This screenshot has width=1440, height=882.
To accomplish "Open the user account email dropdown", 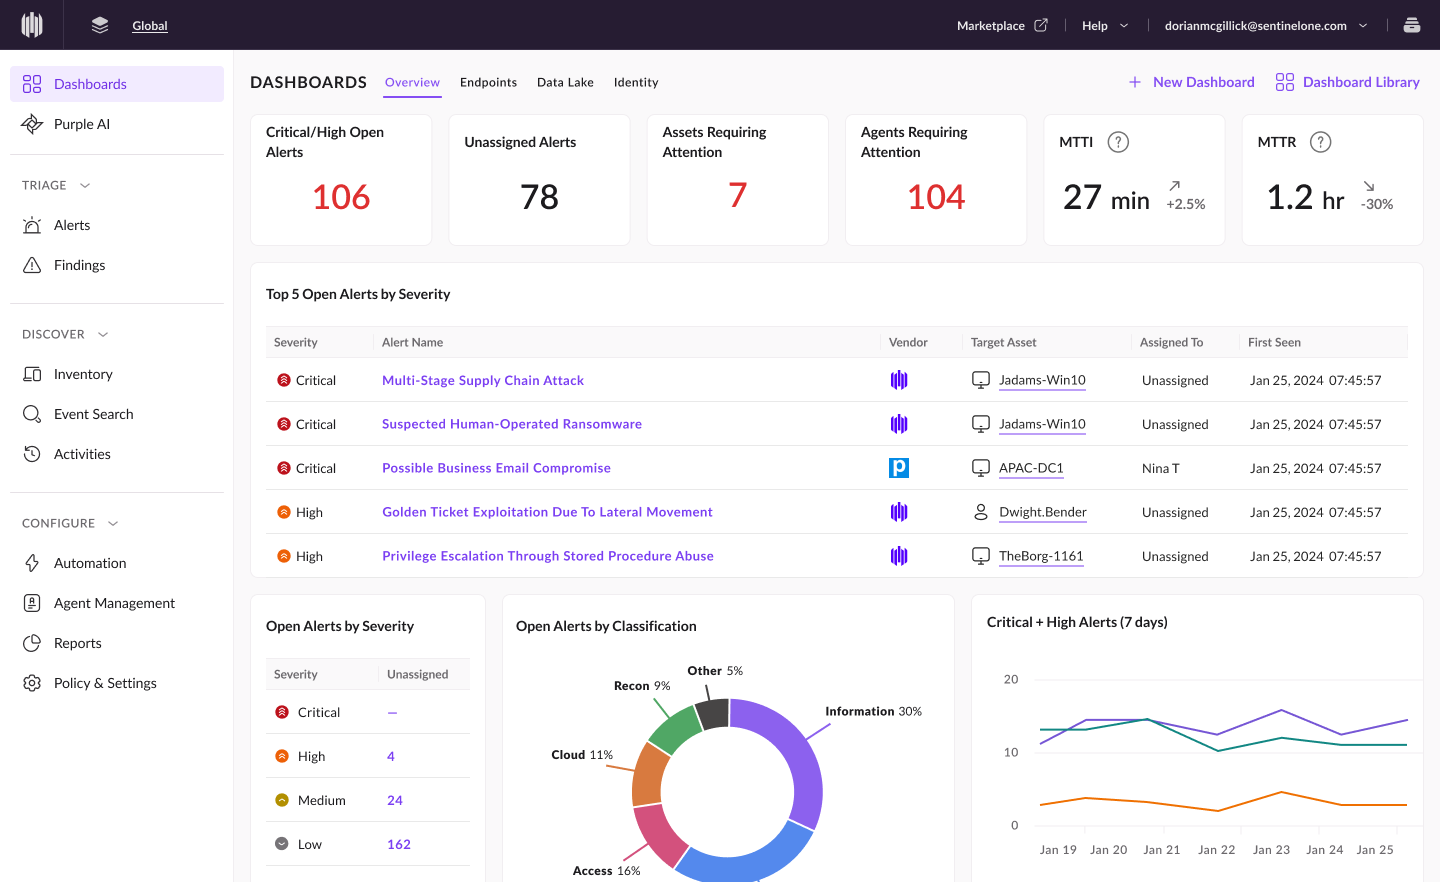I will [1265, 26].
